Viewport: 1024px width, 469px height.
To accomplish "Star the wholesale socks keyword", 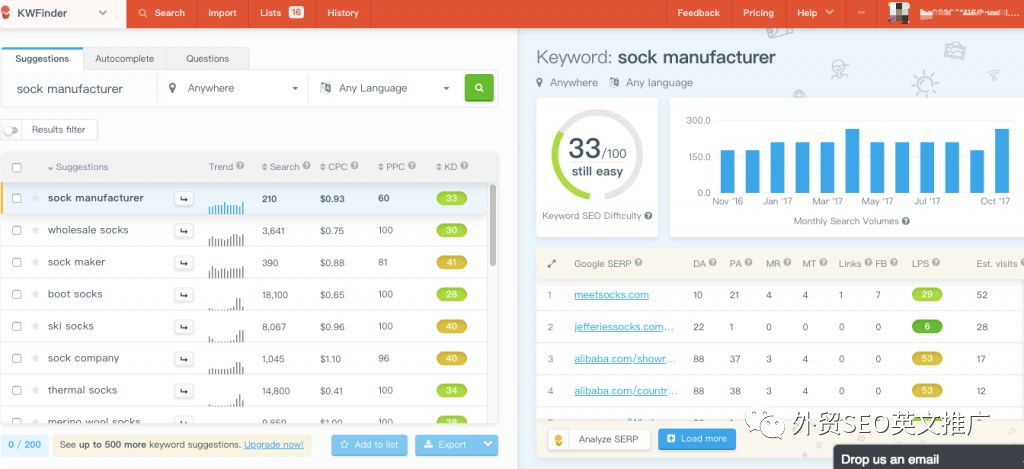I will 35,230.
